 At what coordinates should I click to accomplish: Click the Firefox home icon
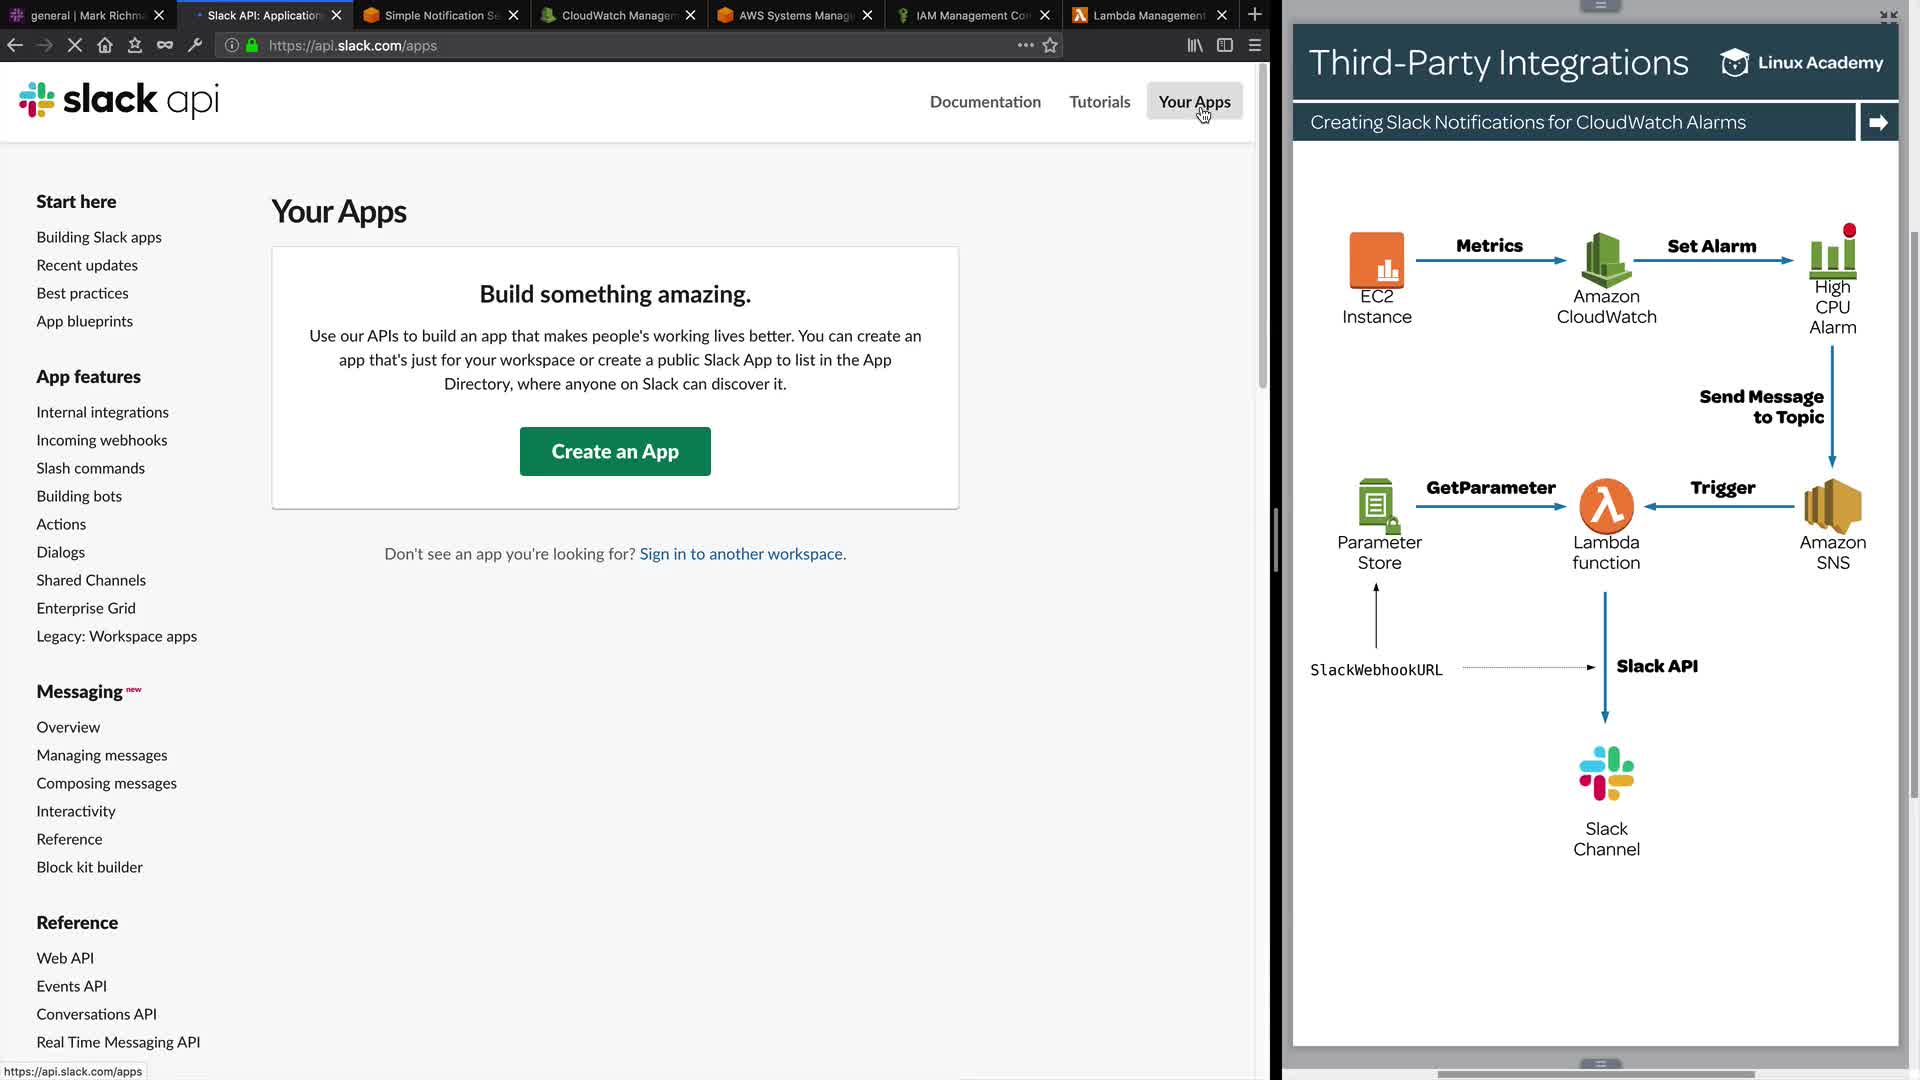[x=105, y=45]
